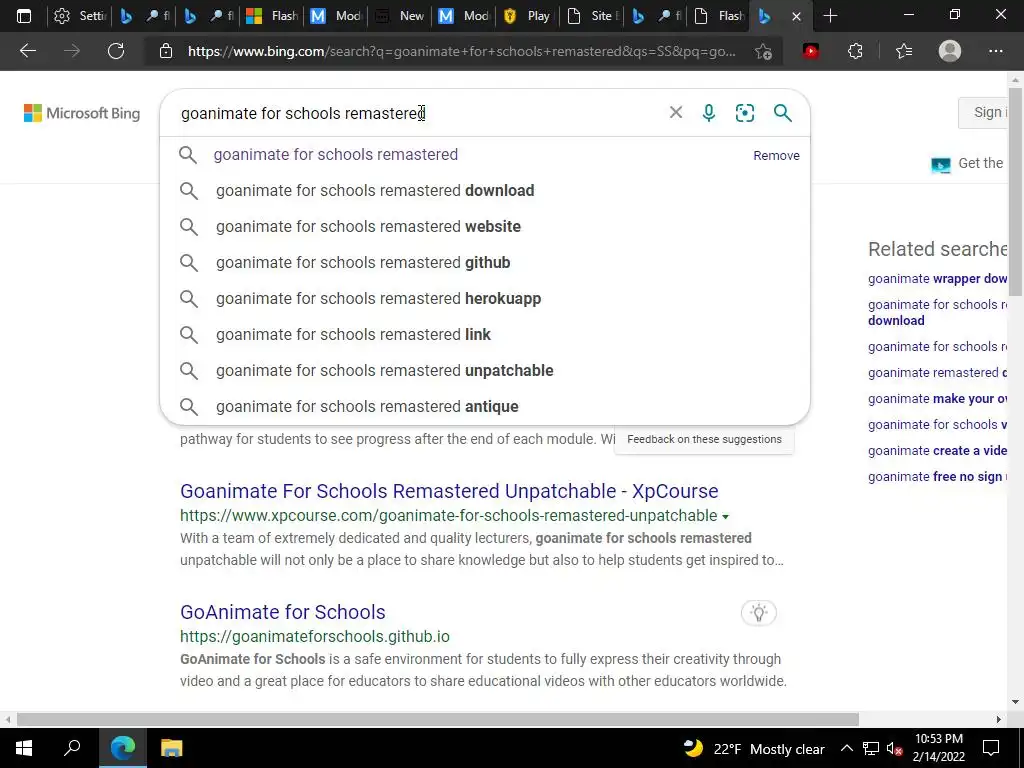
Task: Show hidden system tray icons
Action: [x=846, y=748]
